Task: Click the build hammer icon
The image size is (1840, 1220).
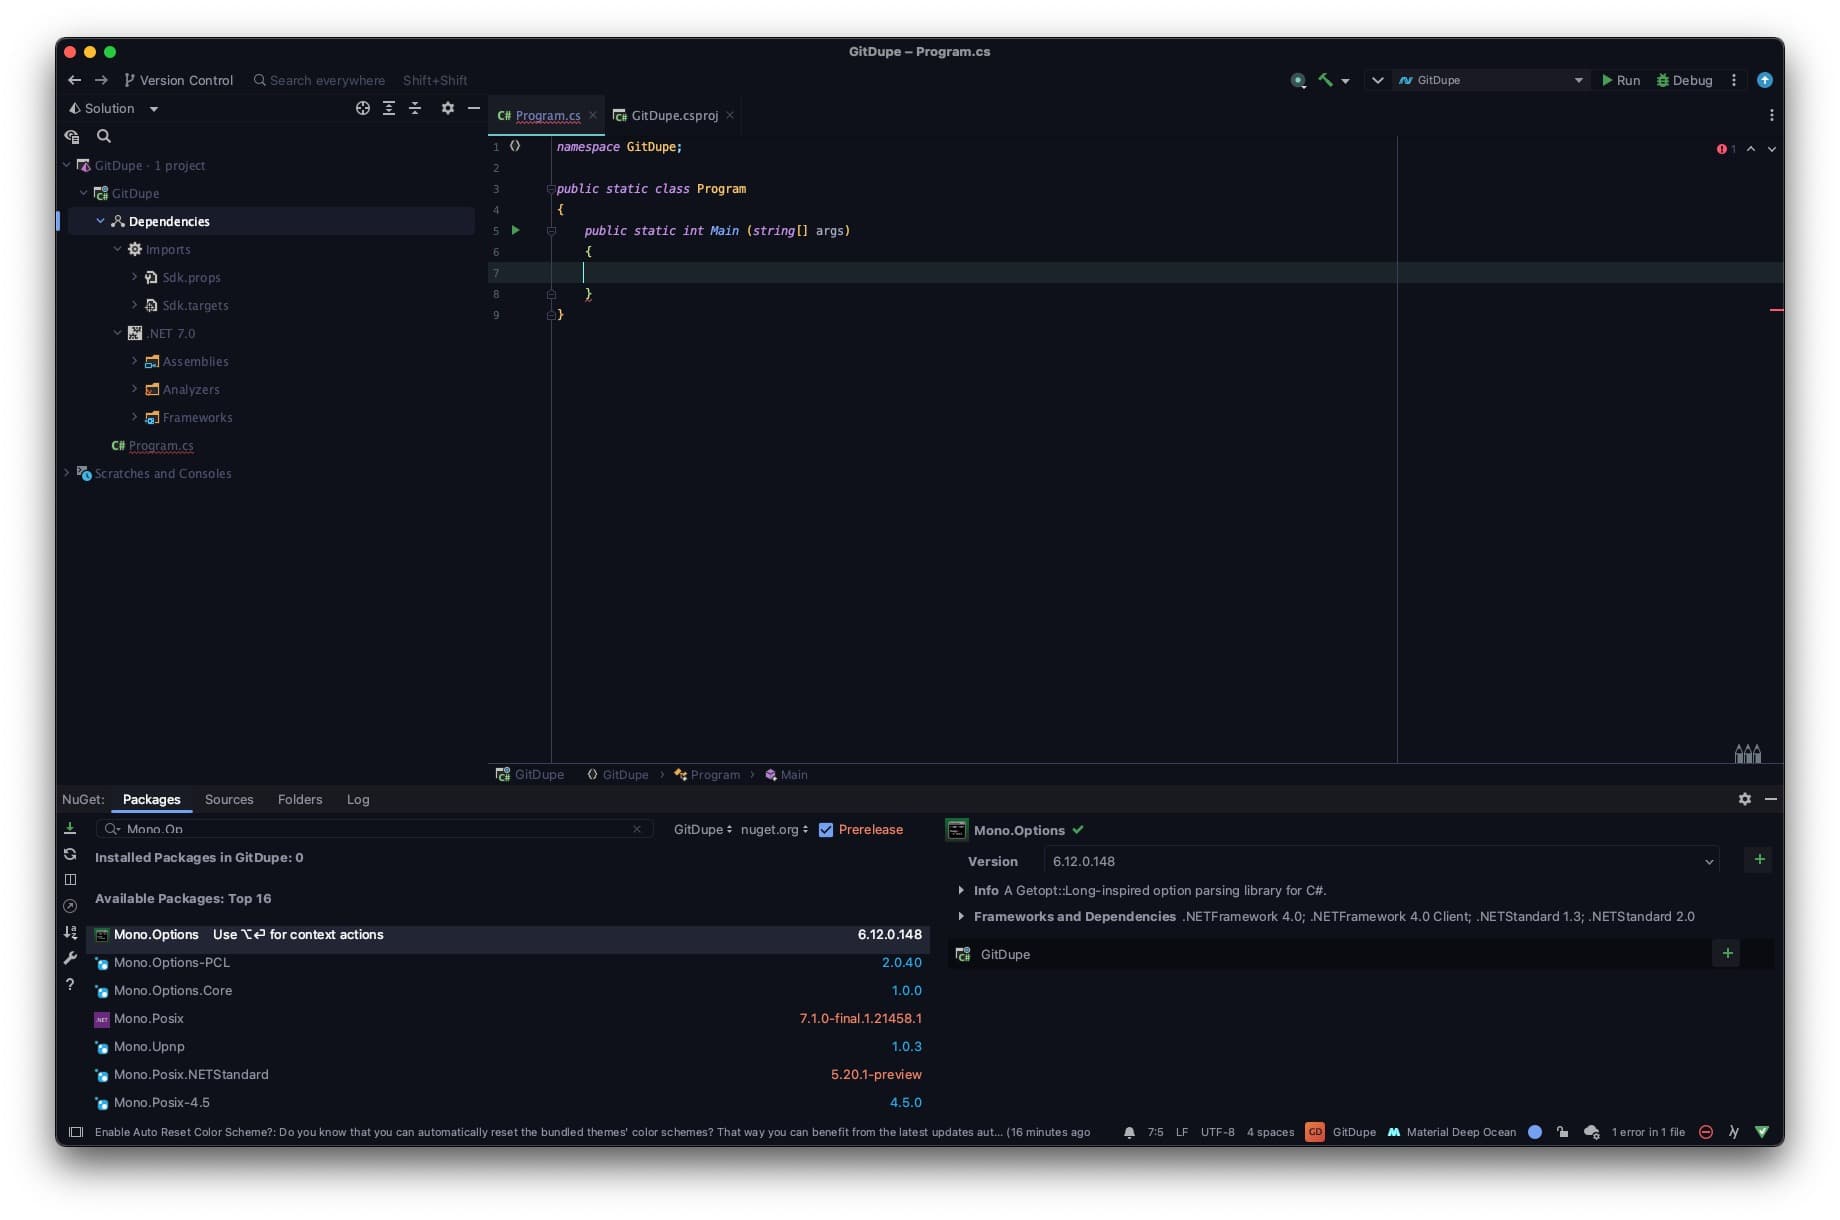Action: (1325, 80)
